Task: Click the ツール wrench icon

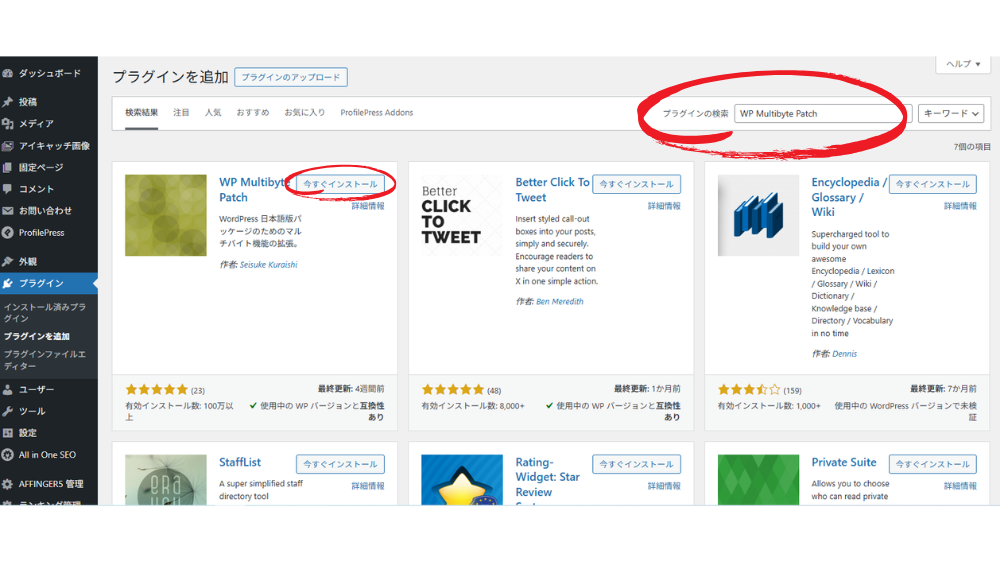Action: (8, 411)
